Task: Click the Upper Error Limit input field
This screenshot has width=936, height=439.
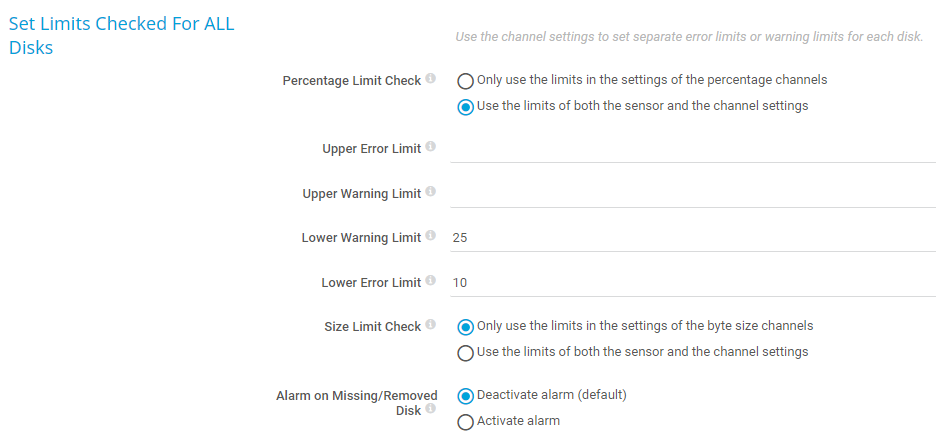Action: pyautogui.click(x=692, y=149)
